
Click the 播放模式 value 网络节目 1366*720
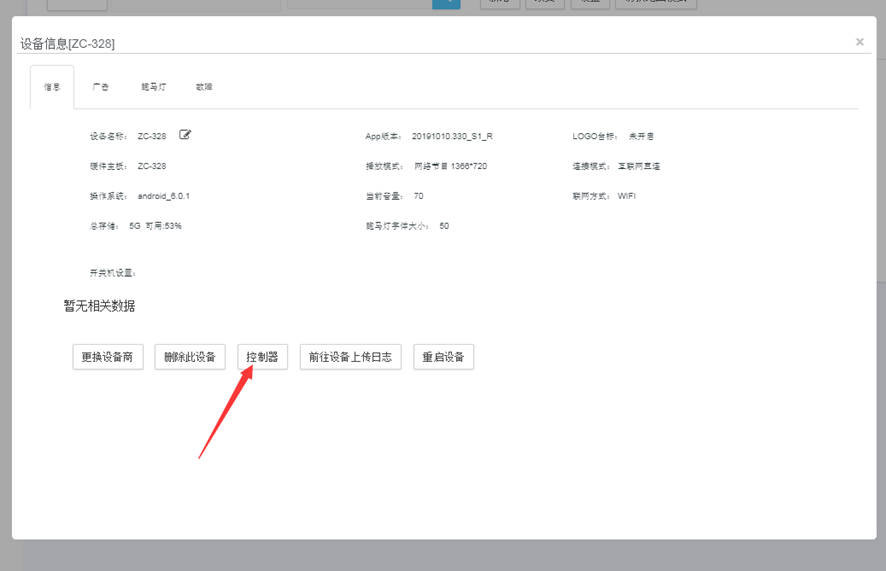pyautogui.click(x=450, y=166)
